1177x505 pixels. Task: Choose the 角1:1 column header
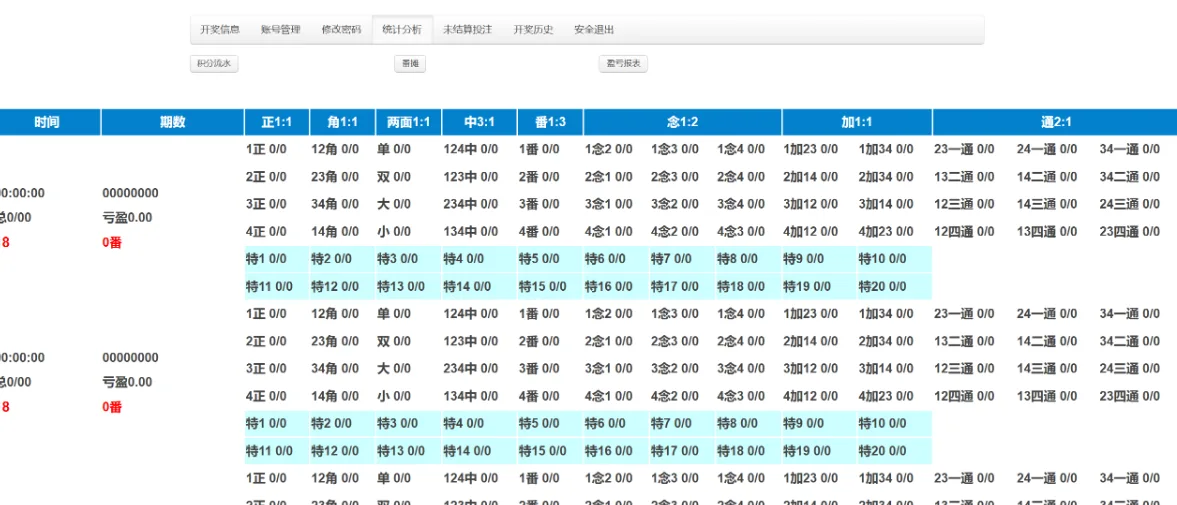(342, 123)
